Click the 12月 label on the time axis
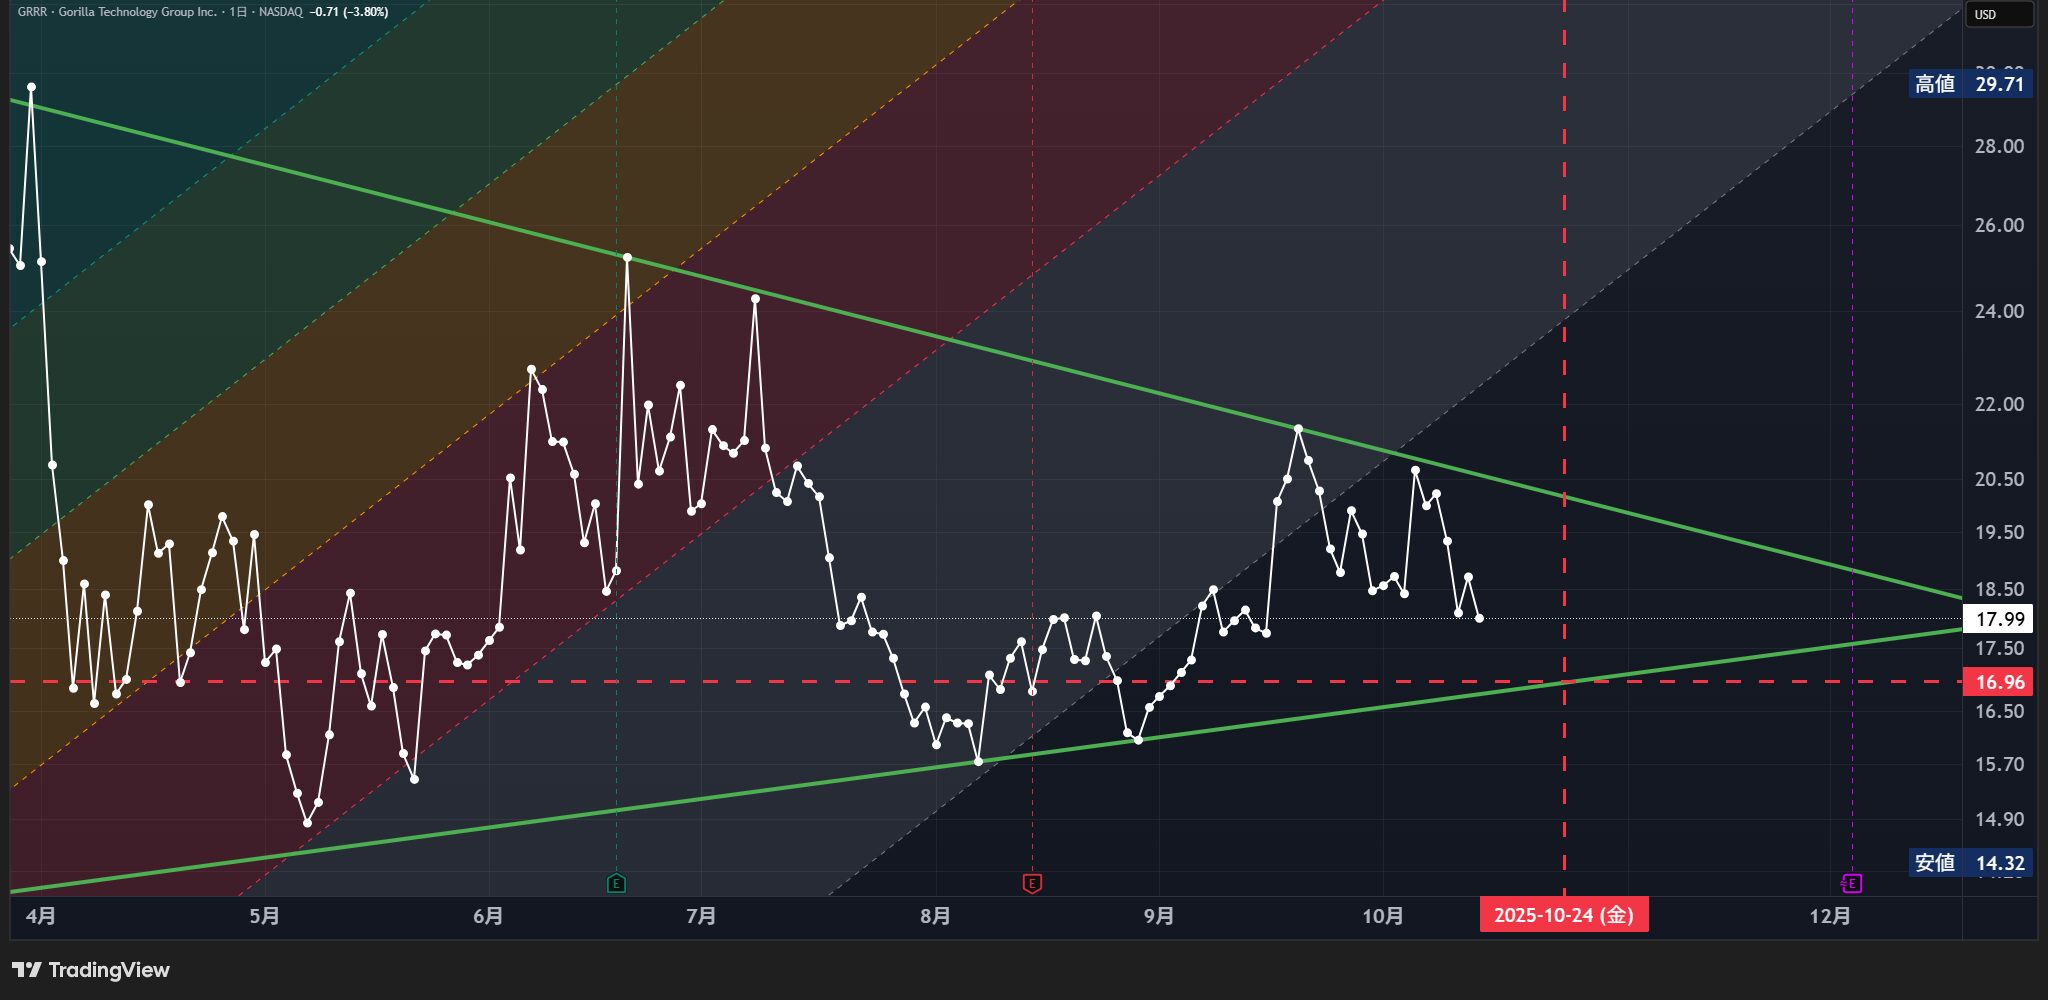The width and height of the screenshot is (2048, 1000). coord(1830,916)
